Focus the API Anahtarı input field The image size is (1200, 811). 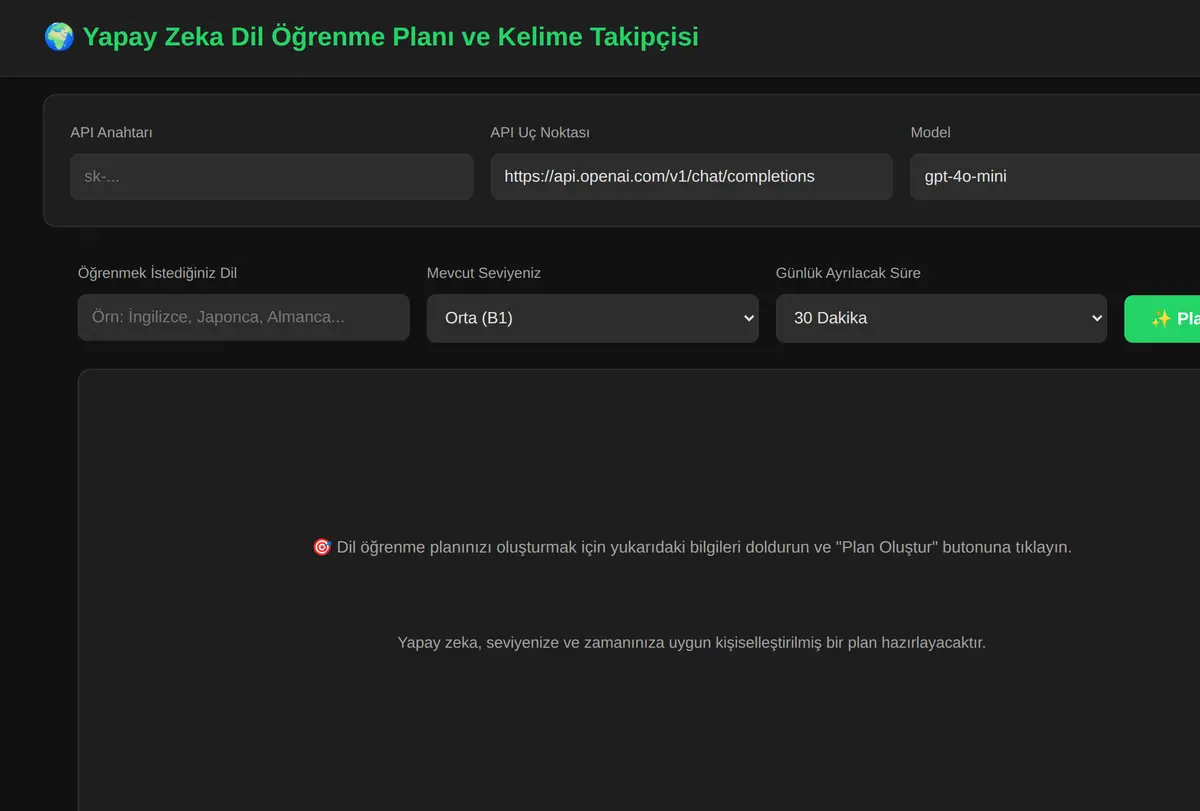[x=272, y=176]
